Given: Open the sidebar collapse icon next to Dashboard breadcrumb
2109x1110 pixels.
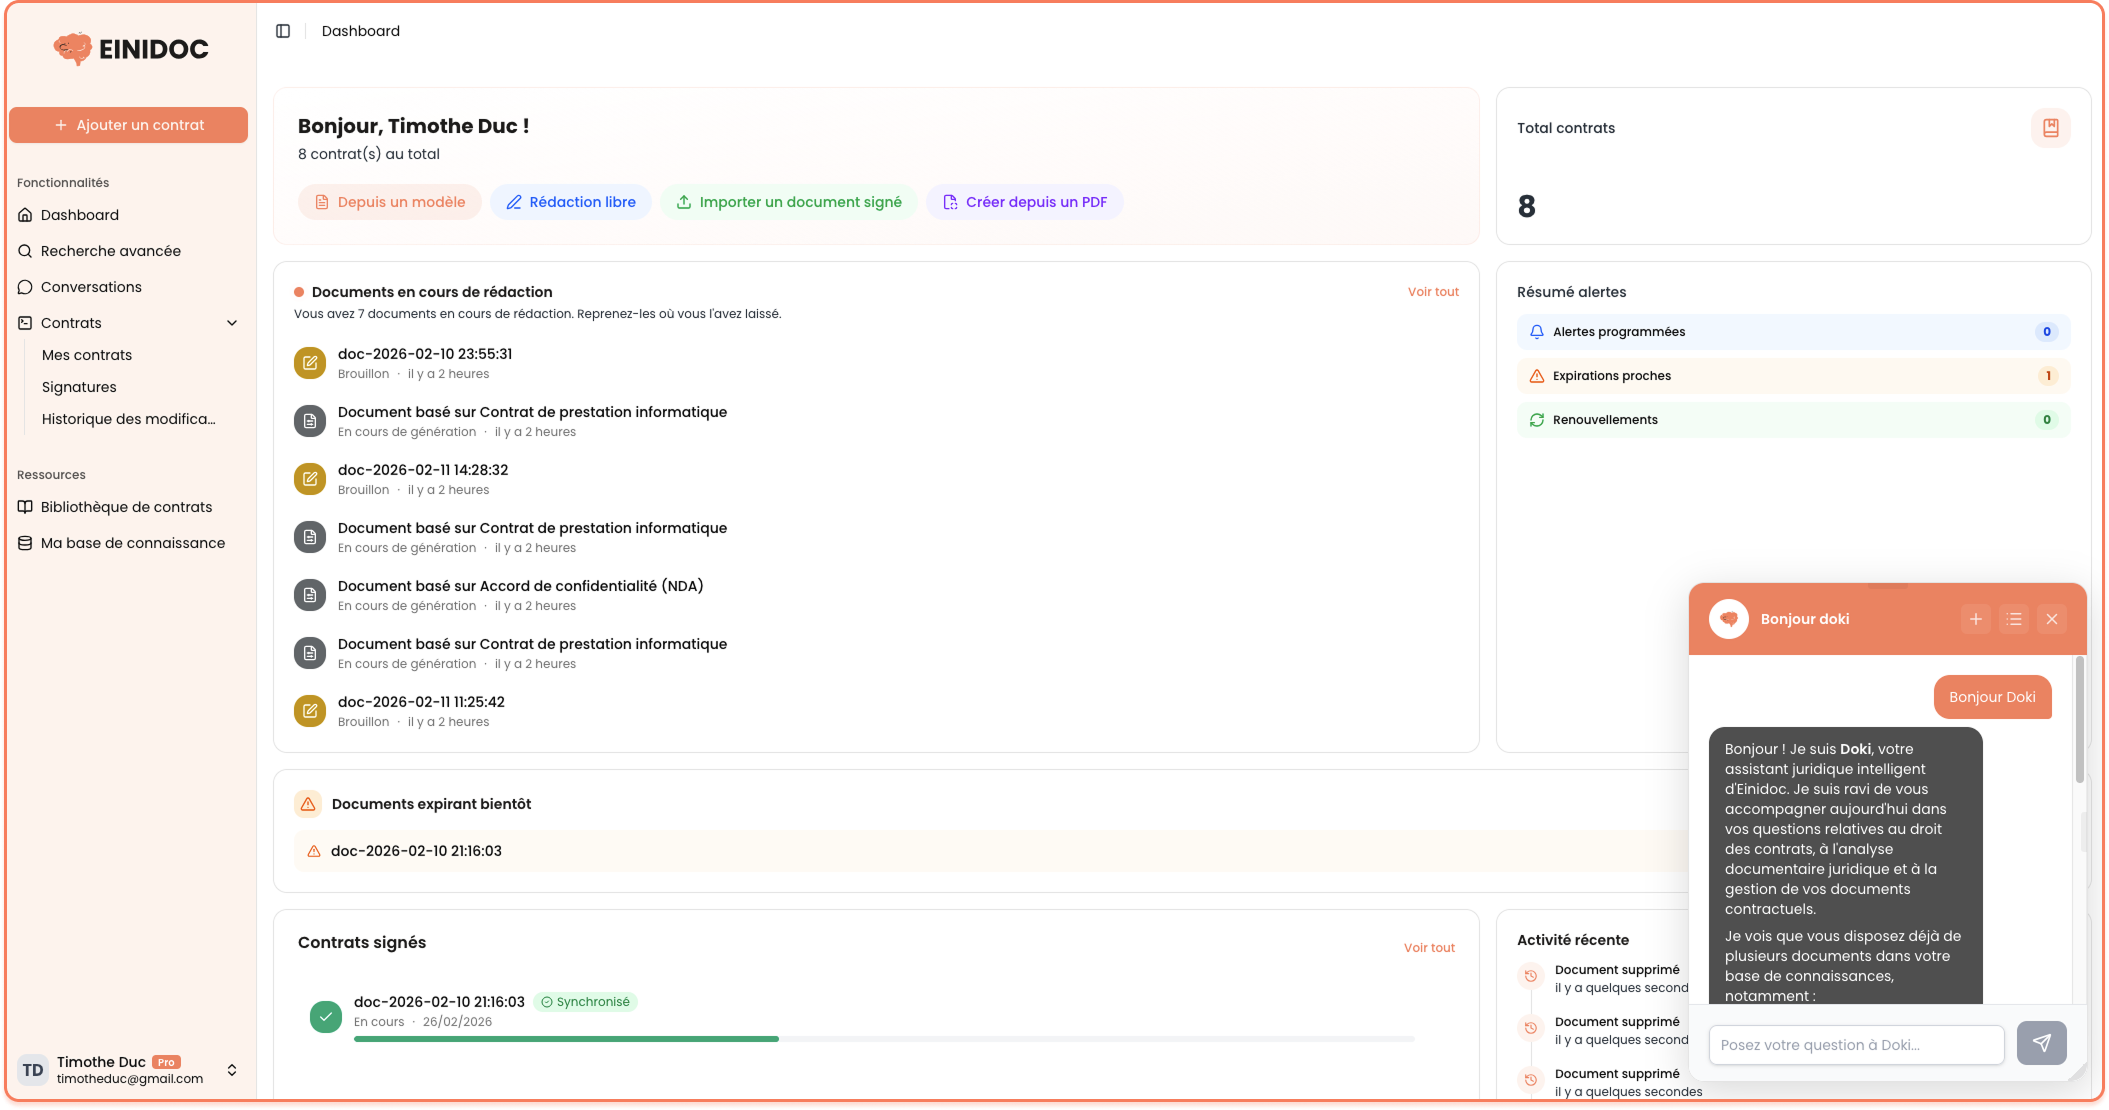Looking at the screenshot, I should (x=283, y=31).
